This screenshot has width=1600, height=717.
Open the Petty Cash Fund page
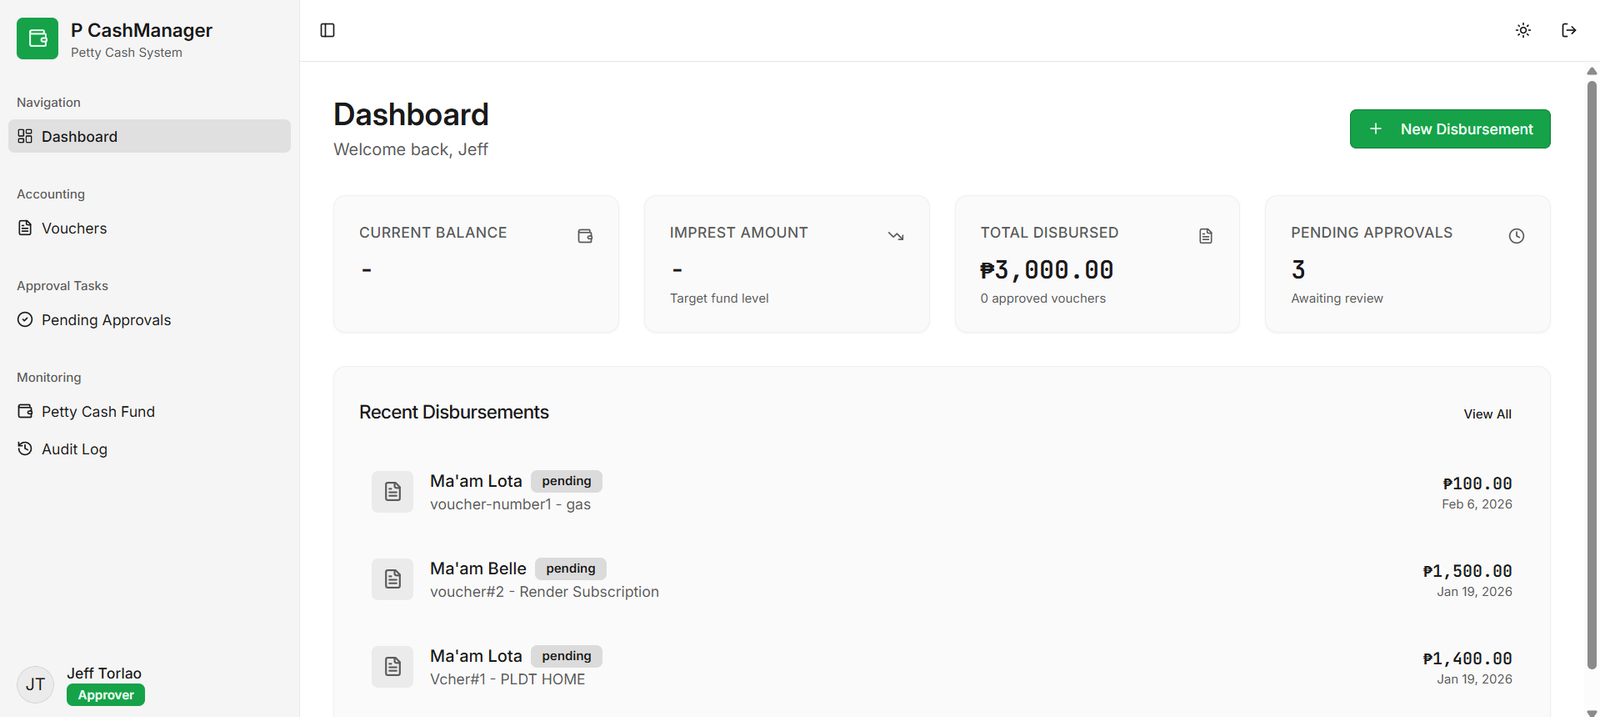98,412
